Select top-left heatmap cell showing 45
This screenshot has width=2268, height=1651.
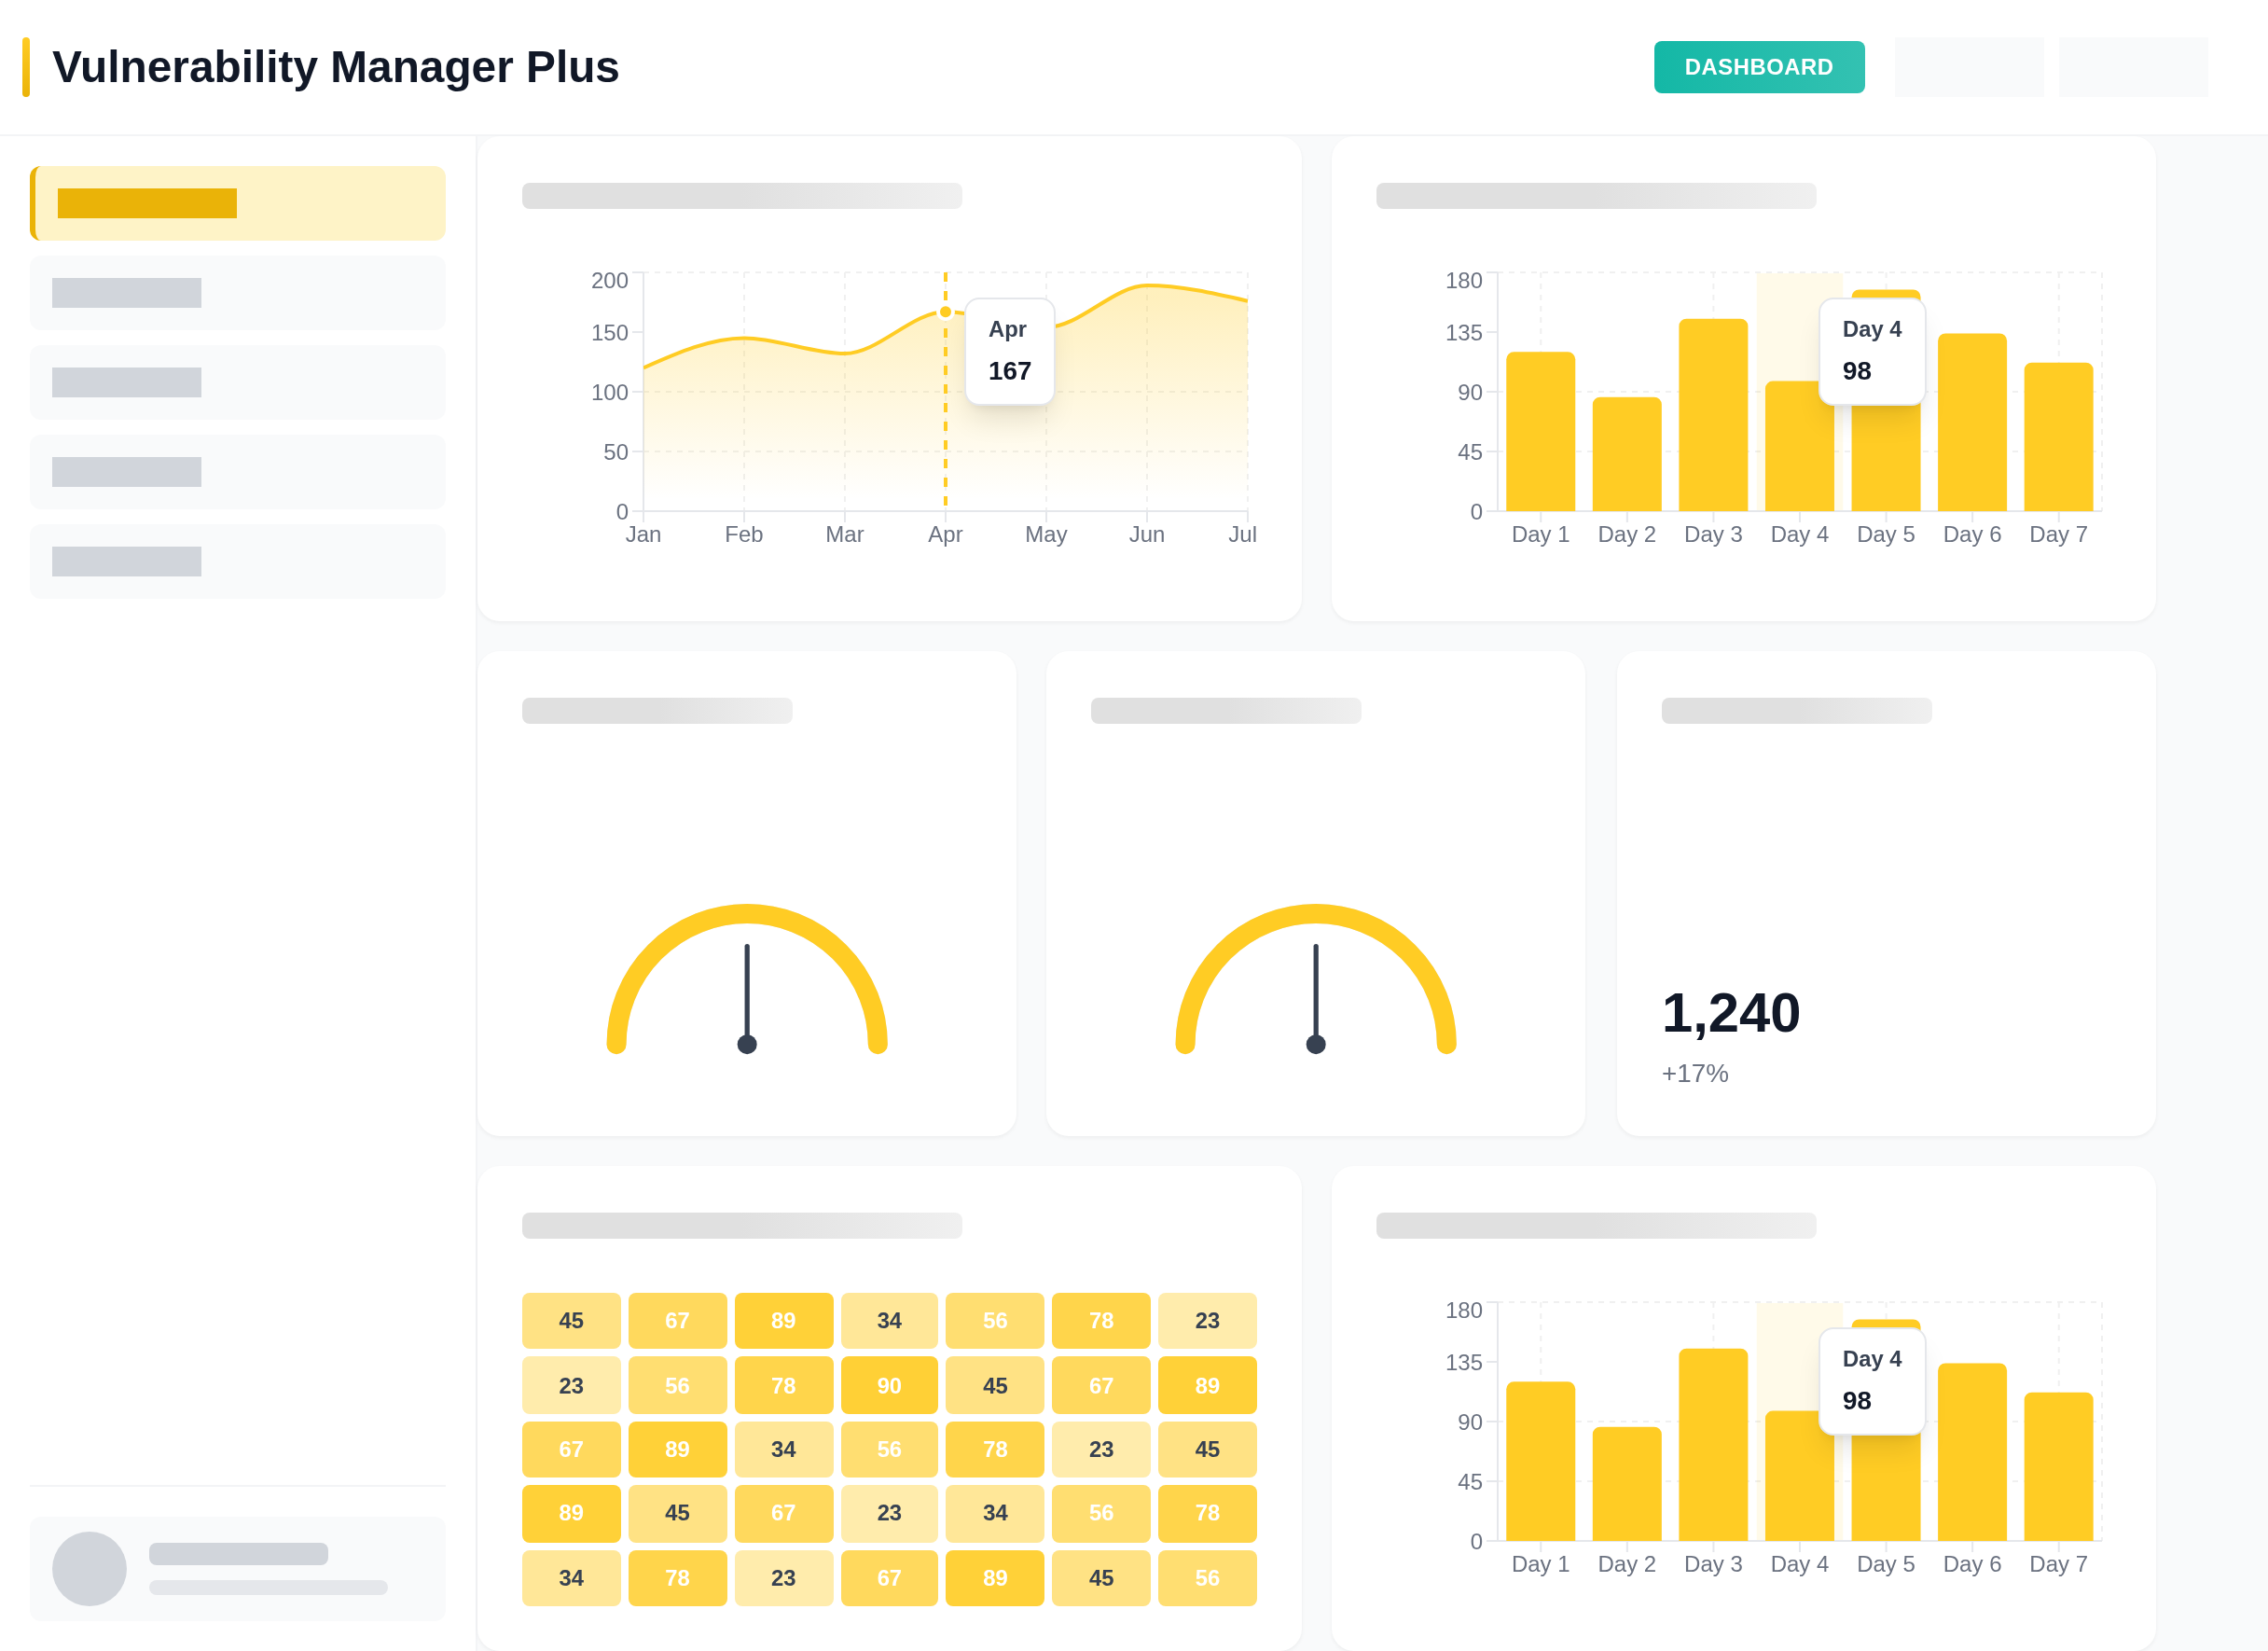pos(571,1320)
